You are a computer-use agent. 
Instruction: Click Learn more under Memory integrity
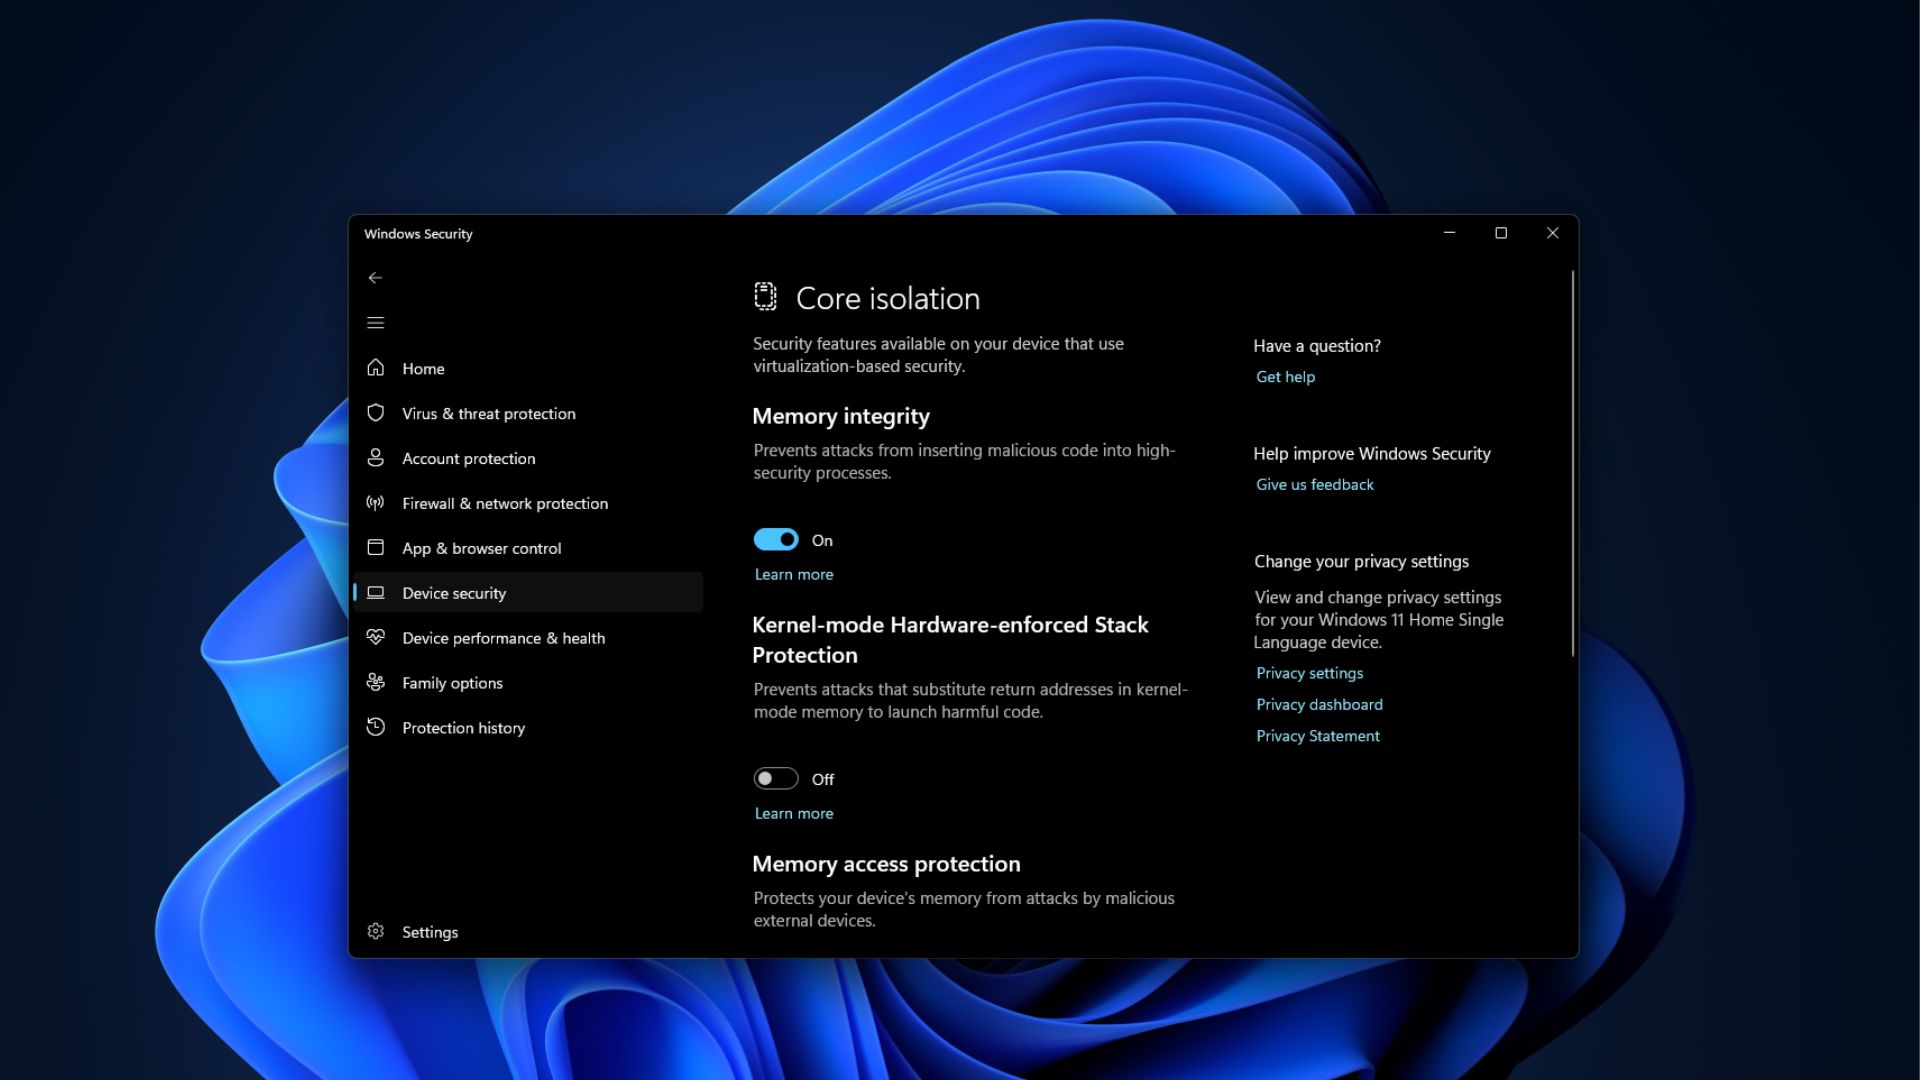point(794,574)
